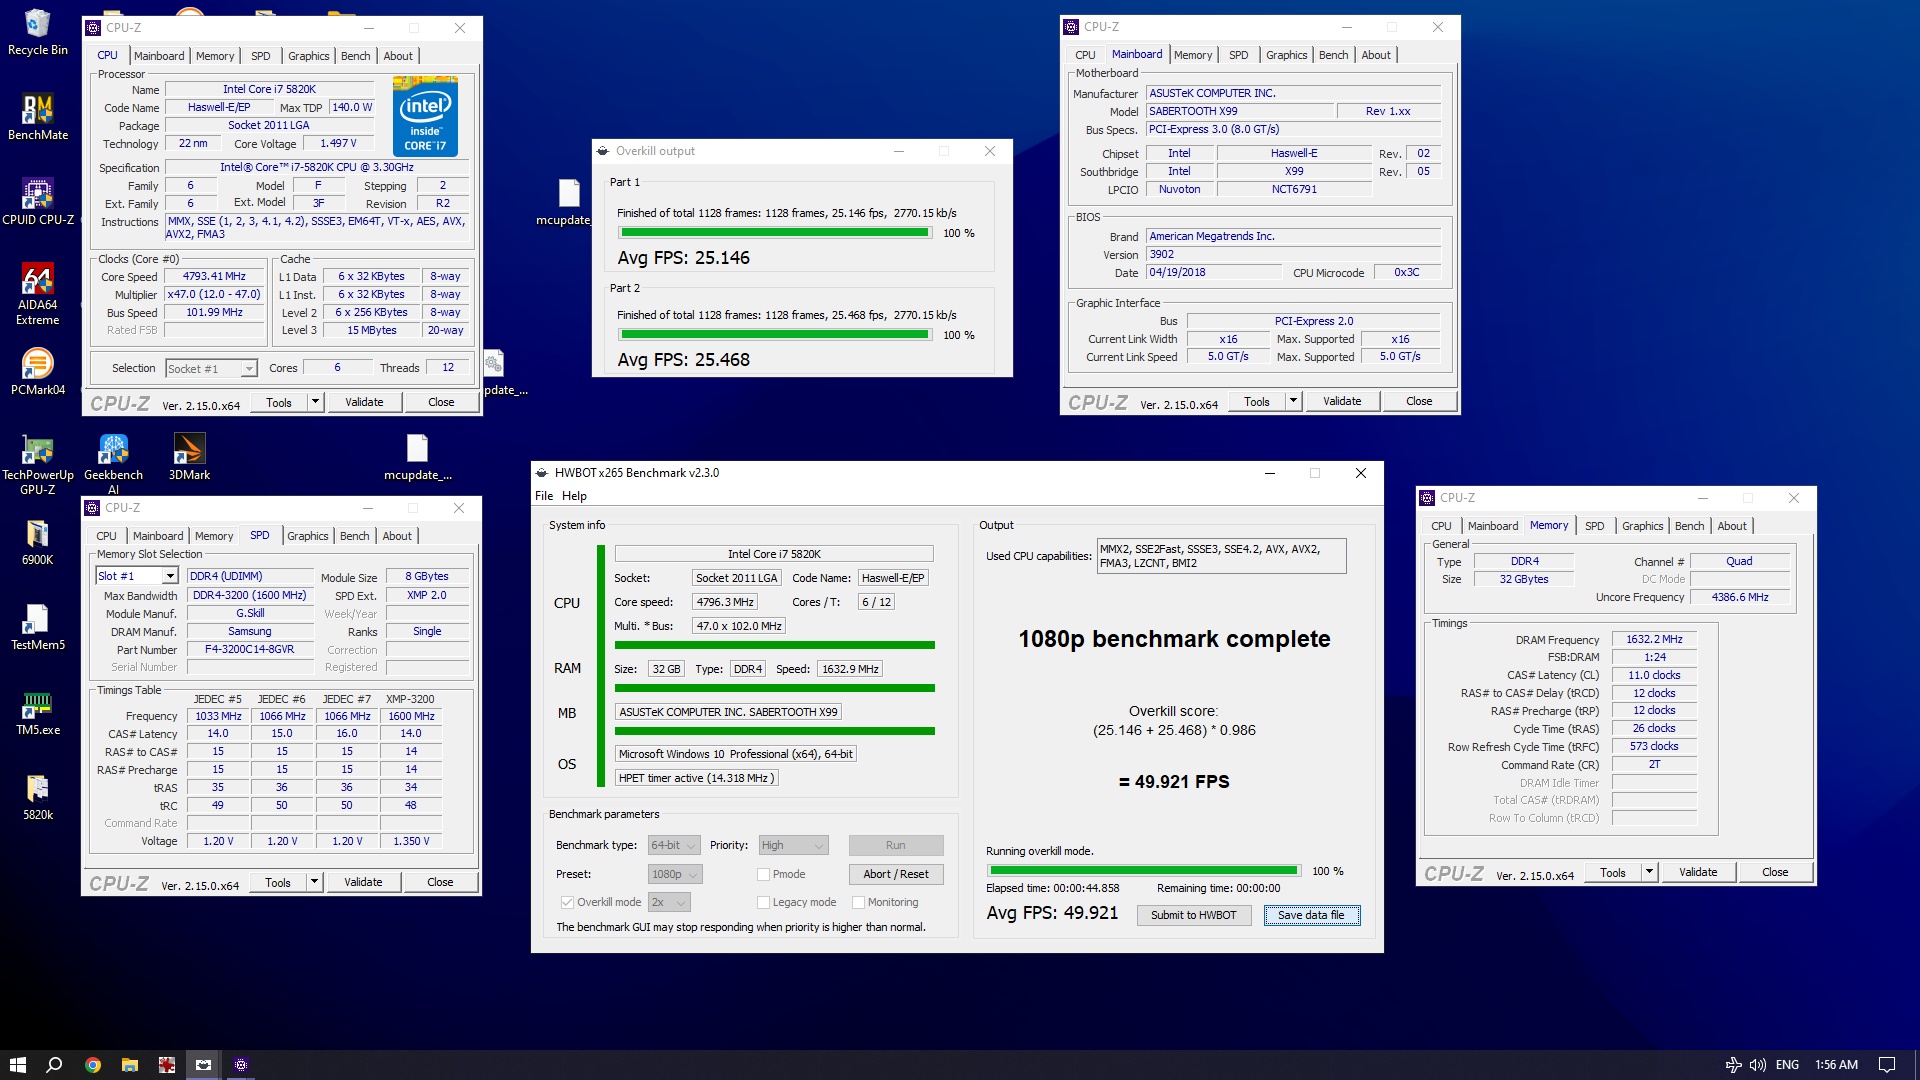The width and height of the screenshot is (1920, 1080).
Task: Launch 3DMark desktop shortcut
Action: [189, 458]
